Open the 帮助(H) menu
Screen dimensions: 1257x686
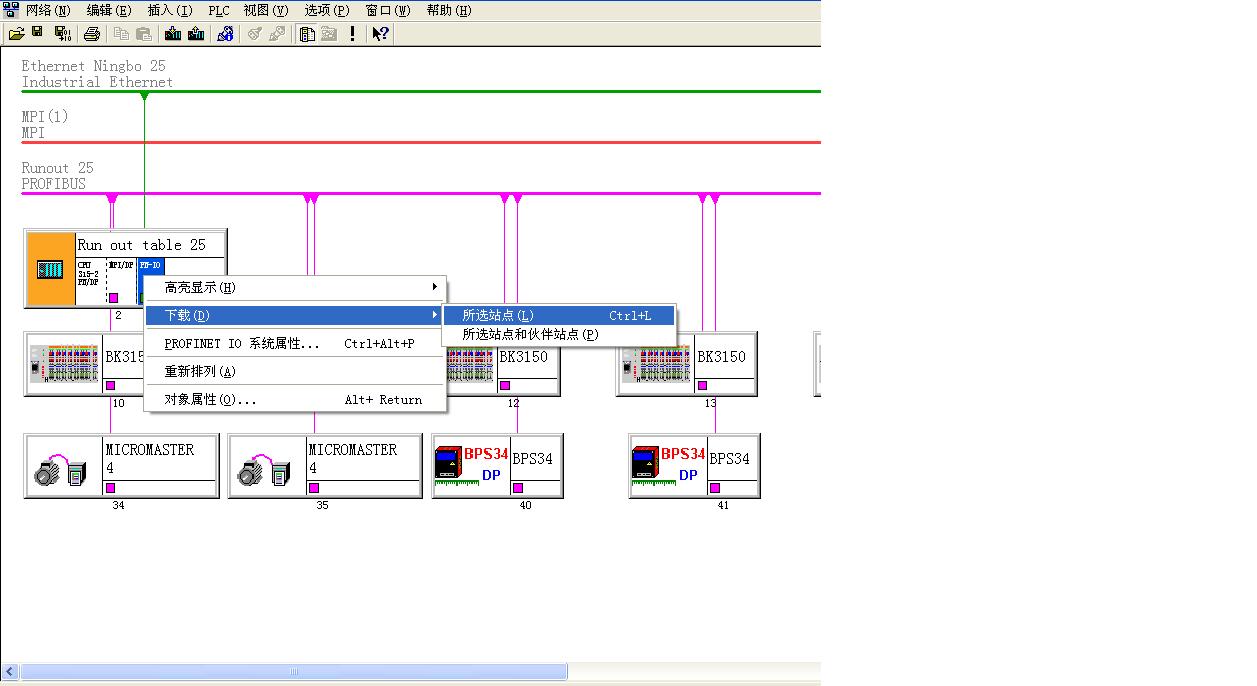pos(449,11)
